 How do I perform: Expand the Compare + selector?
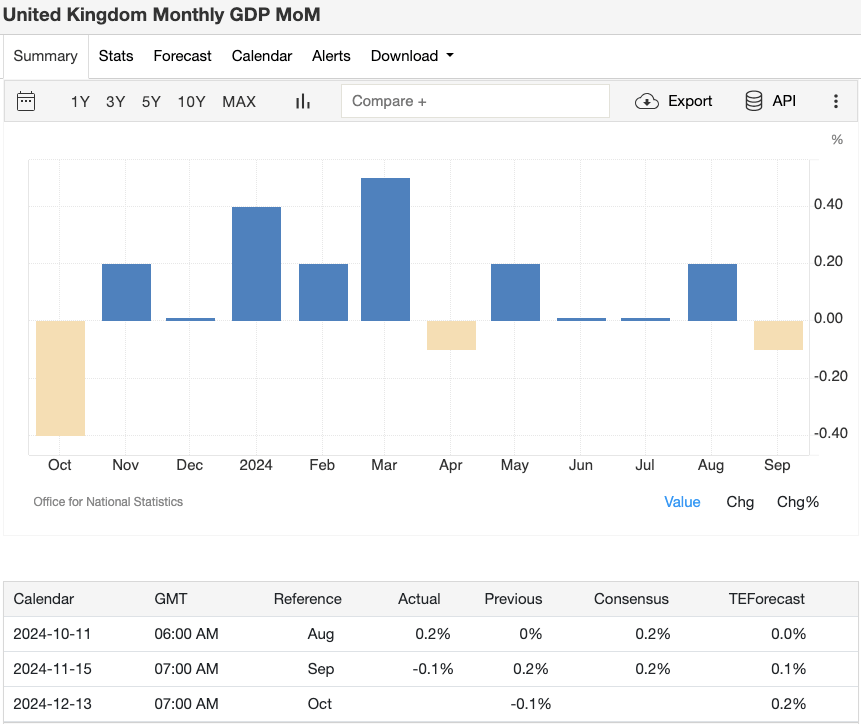pyautogui.click(x=475, y=101)
